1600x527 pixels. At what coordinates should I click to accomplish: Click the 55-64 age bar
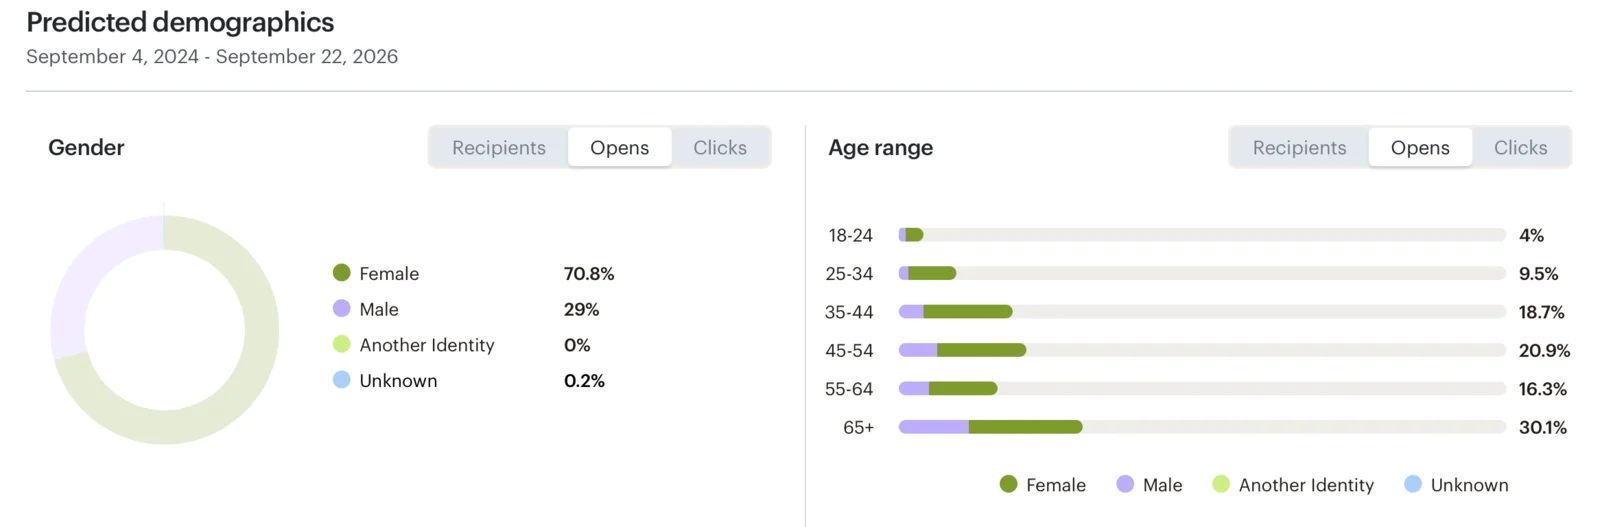pyautogui.click(x=1202, y=388)
